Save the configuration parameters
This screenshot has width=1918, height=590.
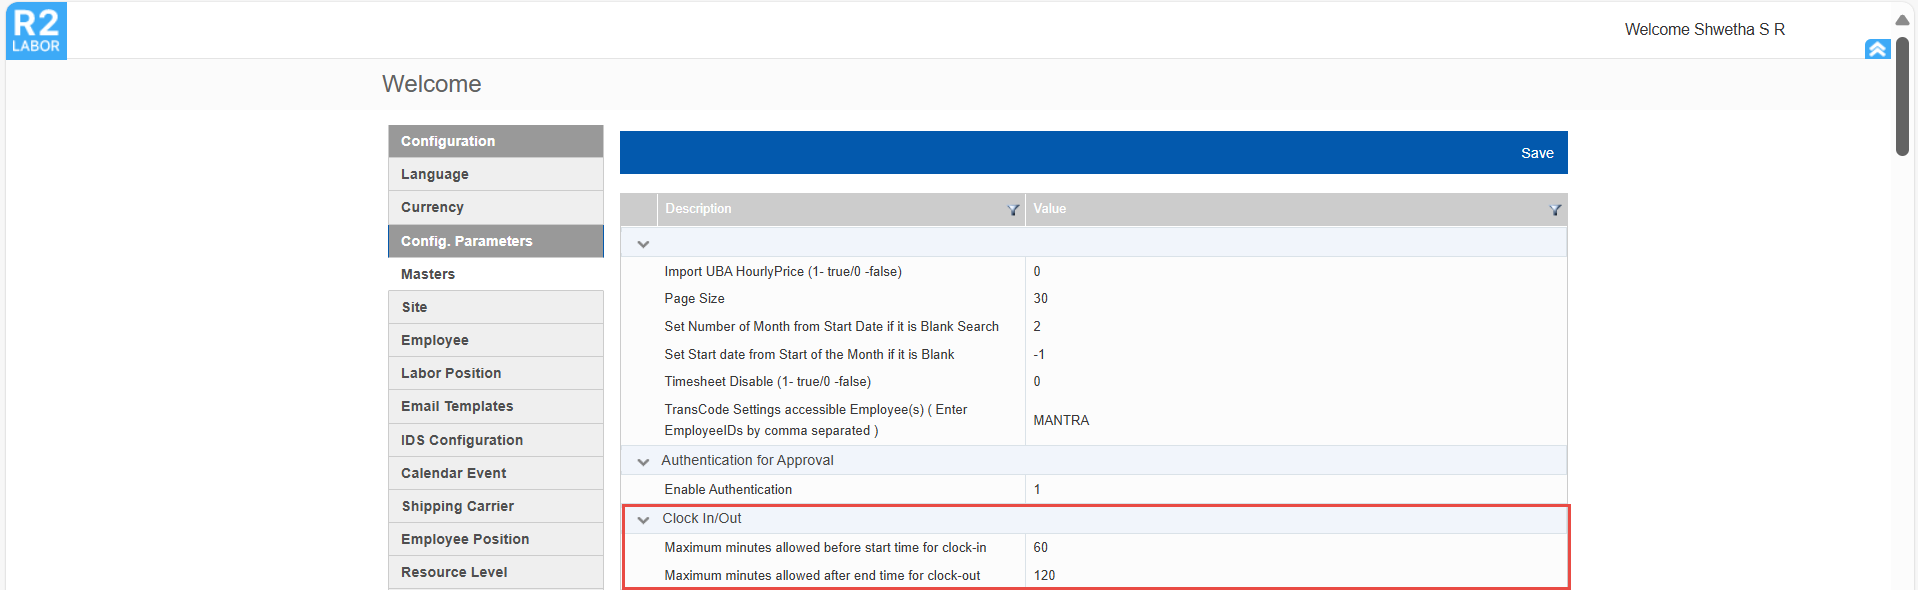pos(1536,153)
